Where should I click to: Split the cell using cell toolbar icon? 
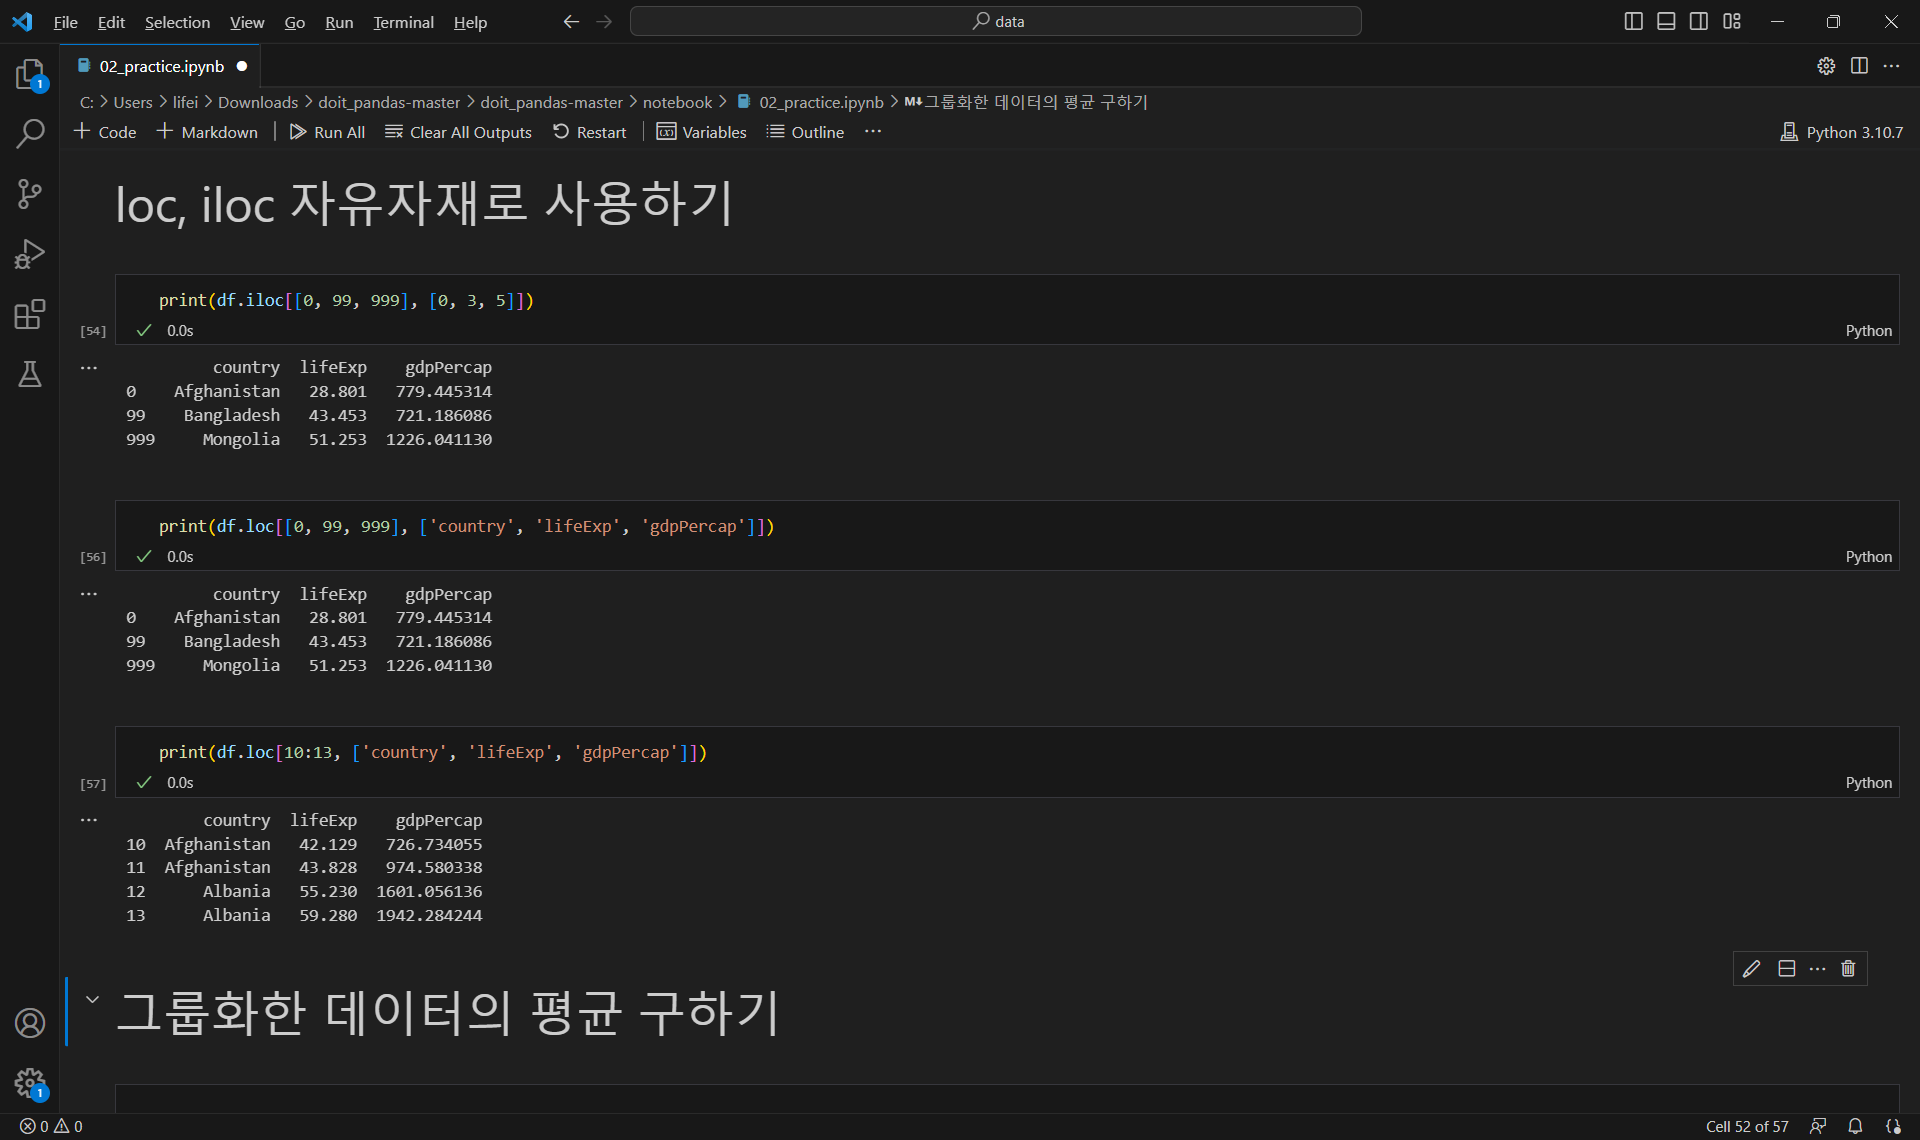(1787, 968)
